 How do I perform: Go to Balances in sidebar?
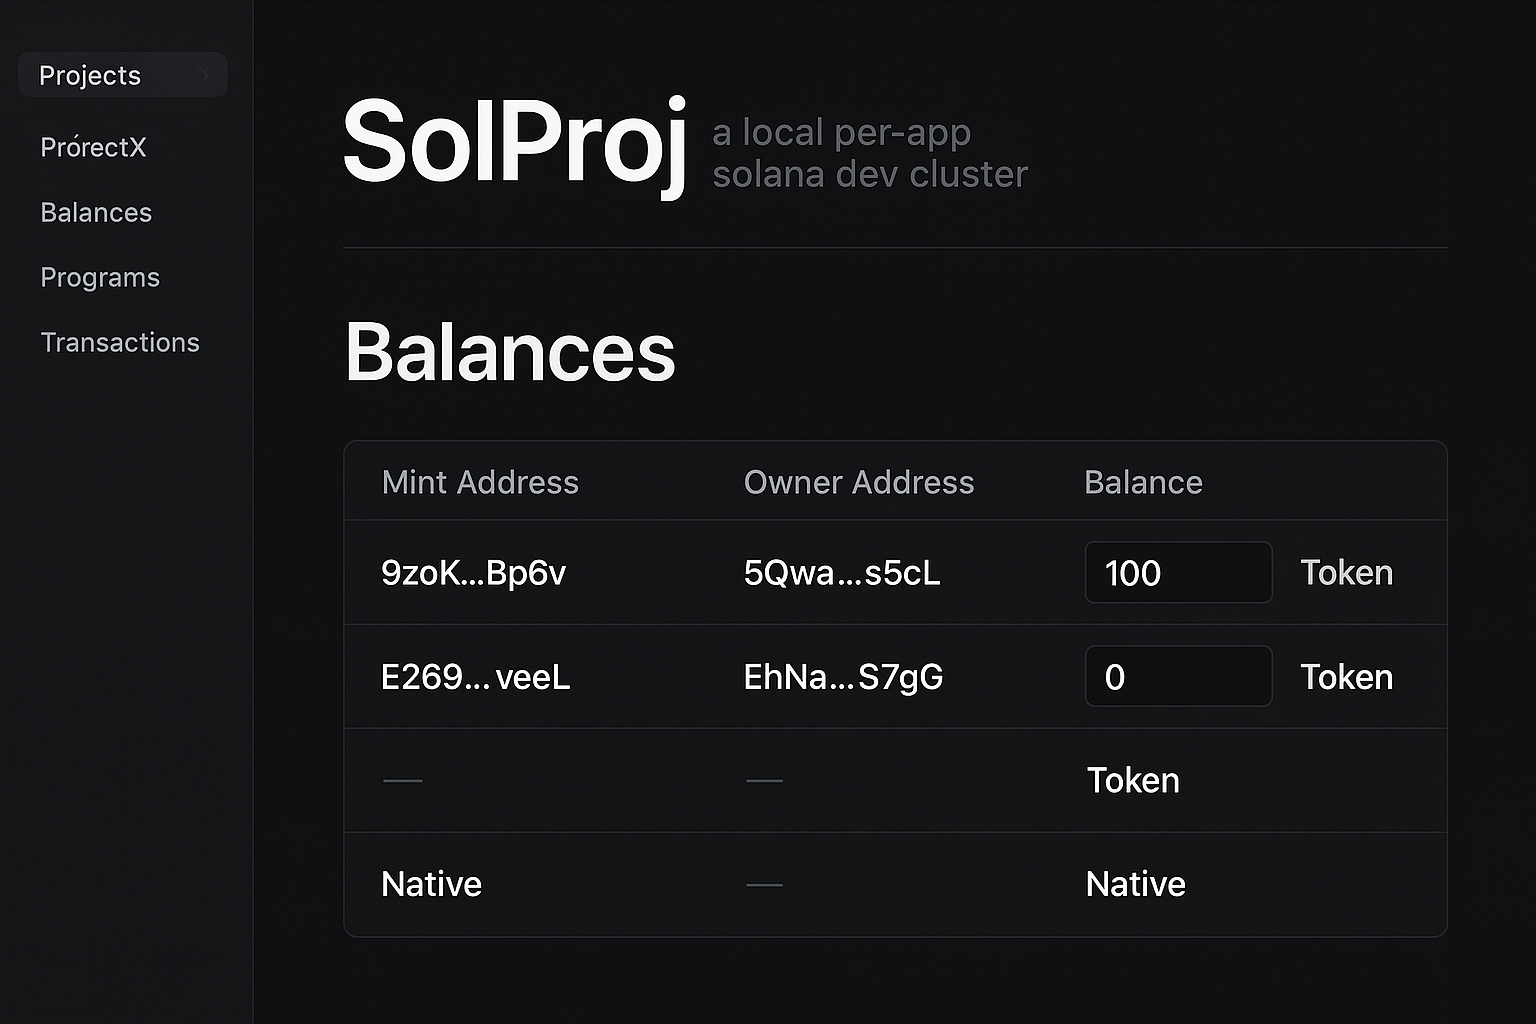tap(96, 212)
